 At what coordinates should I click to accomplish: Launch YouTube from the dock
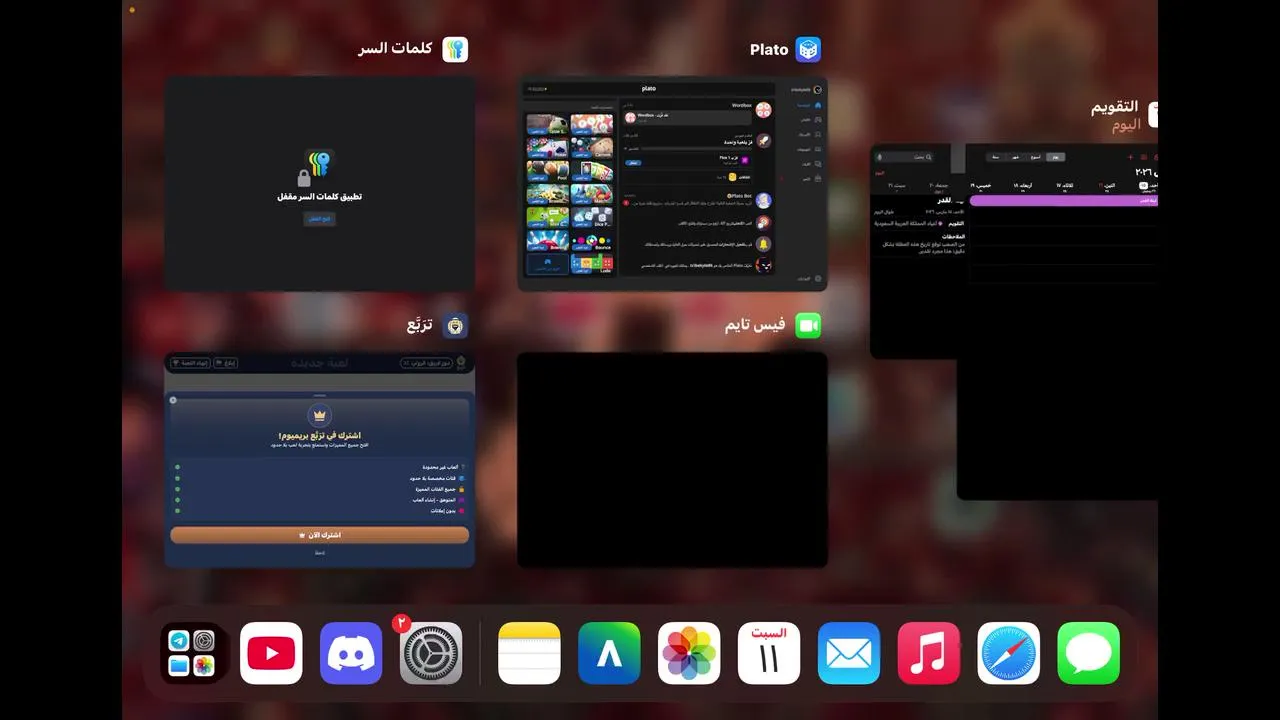[271, 653]
